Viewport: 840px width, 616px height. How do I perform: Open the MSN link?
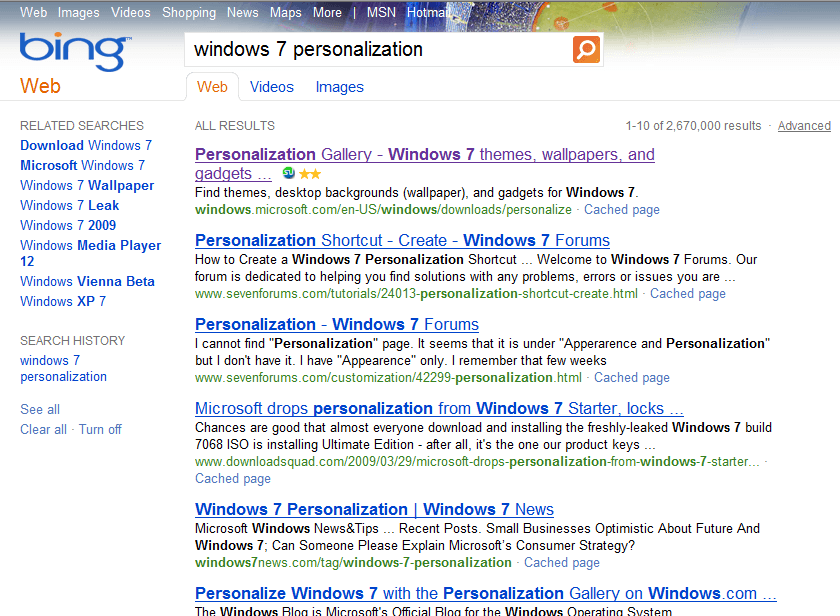(381, 12)
